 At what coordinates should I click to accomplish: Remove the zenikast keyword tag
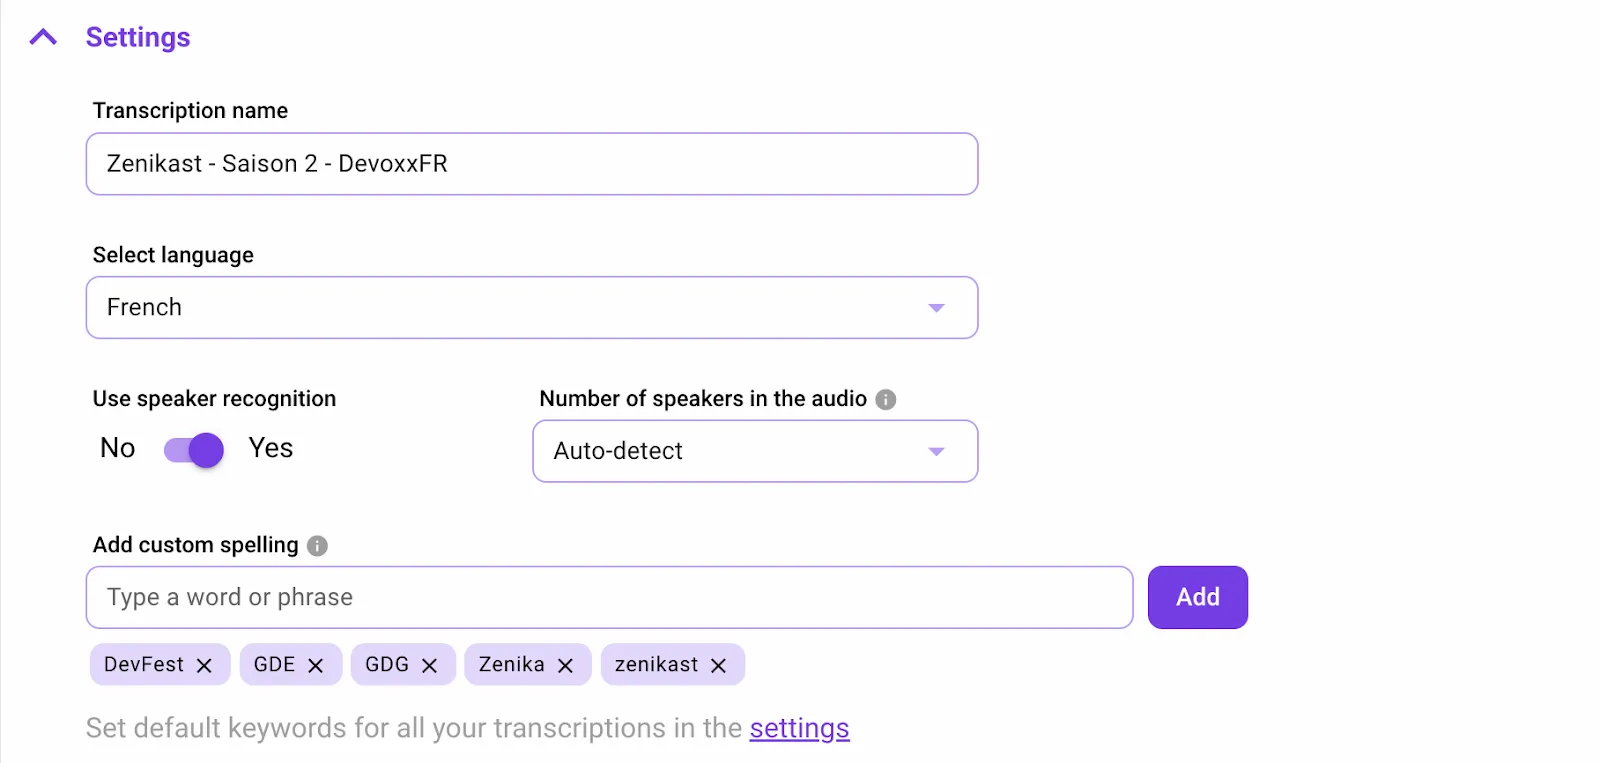pos(718,664)
